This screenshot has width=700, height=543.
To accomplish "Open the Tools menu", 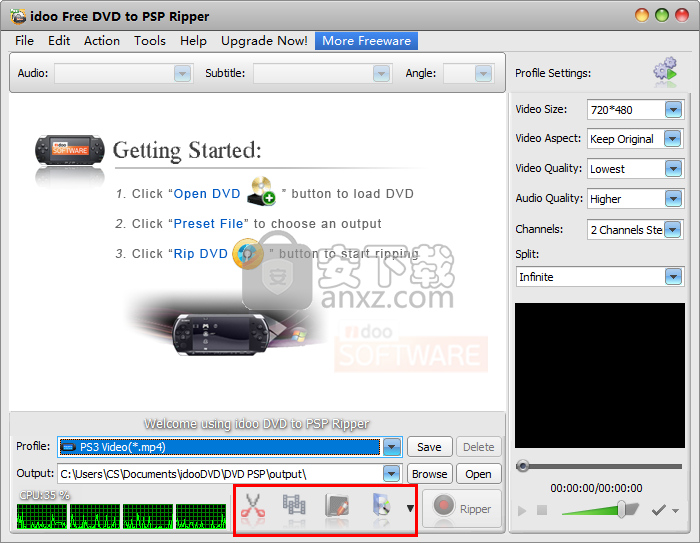I will pos(150,41).
